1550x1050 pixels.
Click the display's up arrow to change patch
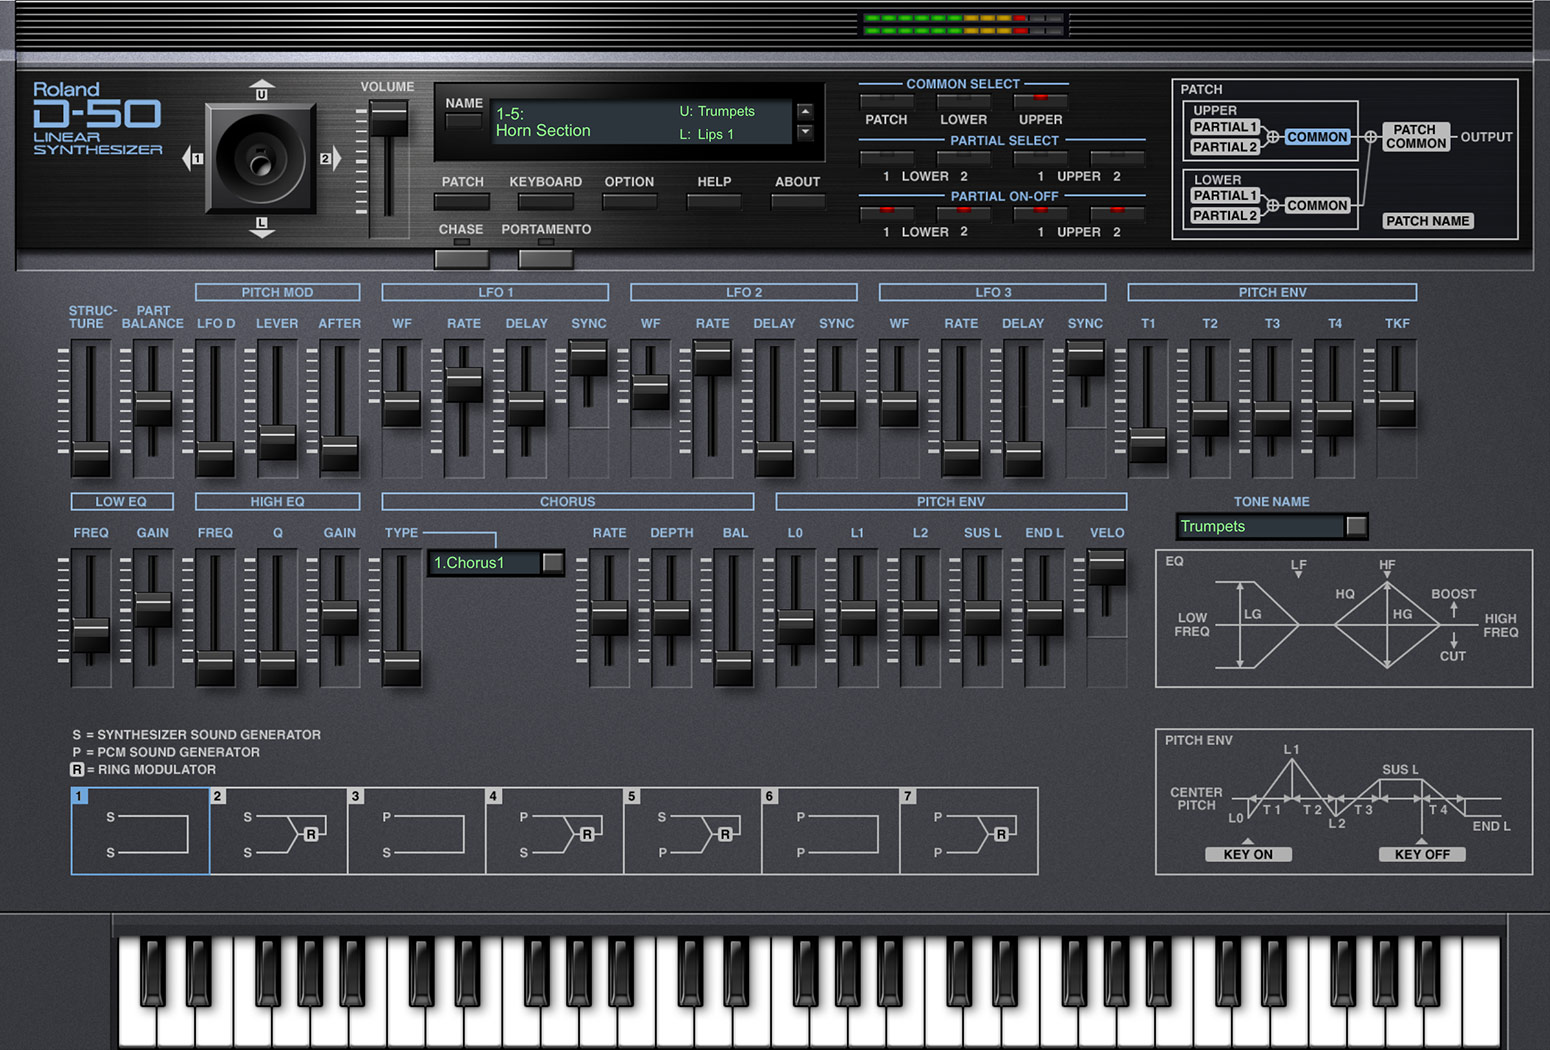point(804,112)
